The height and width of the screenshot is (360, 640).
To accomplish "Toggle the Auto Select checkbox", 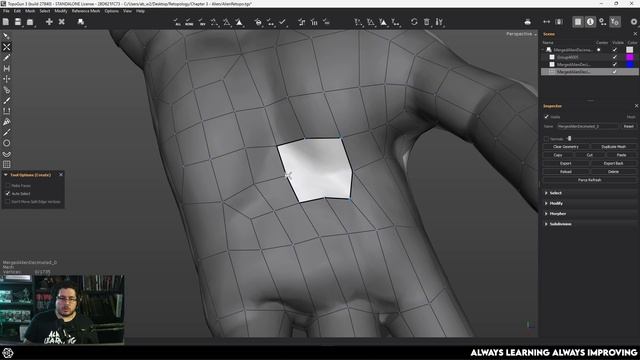I will pos(8,193).
